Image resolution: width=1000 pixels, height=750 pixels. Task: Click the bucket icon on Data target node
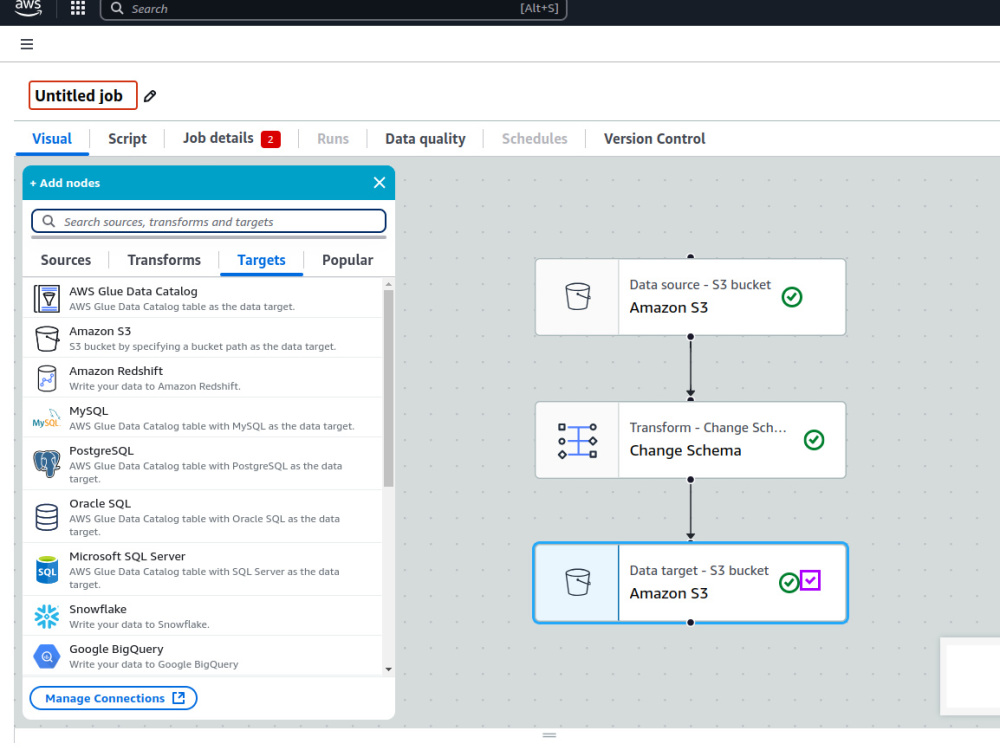point(578,582)
